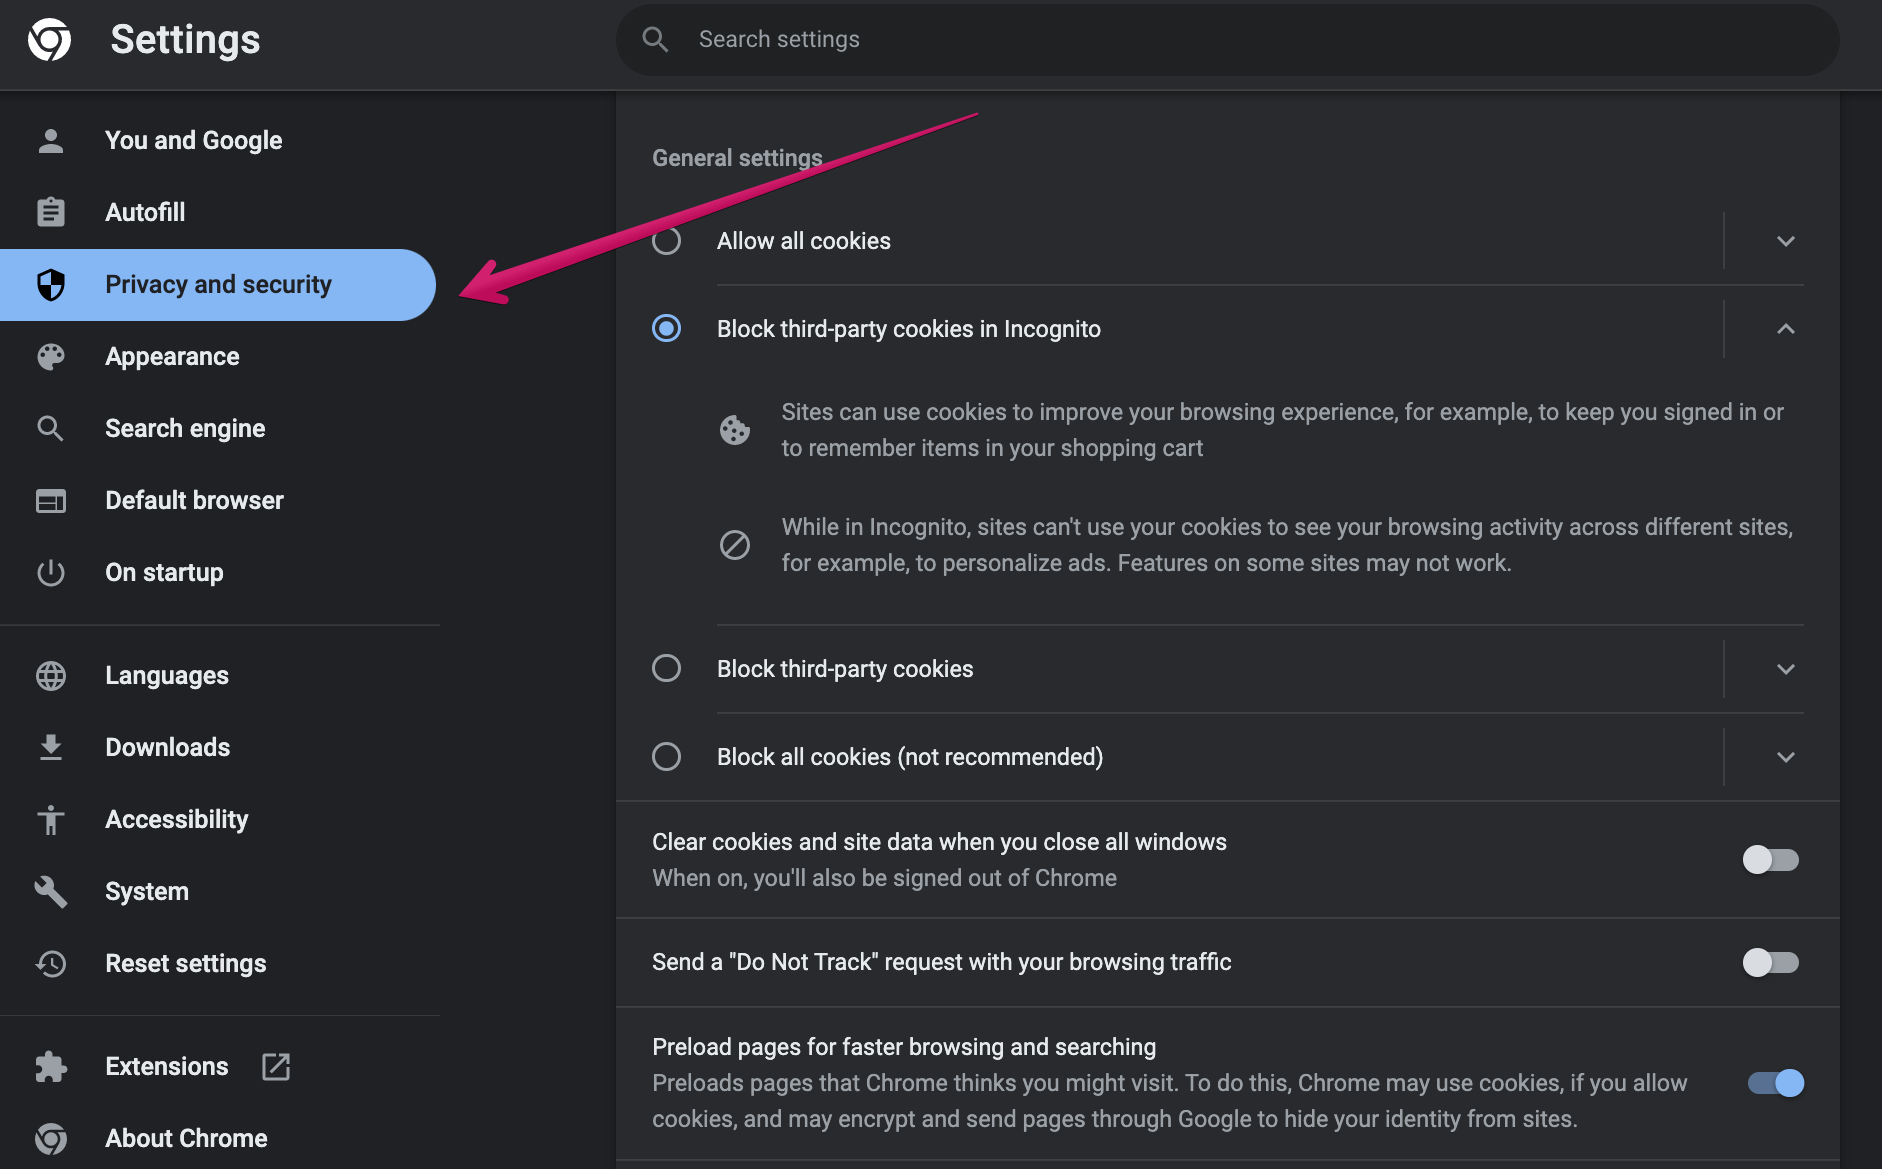Toggle Clear cookies when you close all windows

pyautogui.click(x=1771, y=860)
